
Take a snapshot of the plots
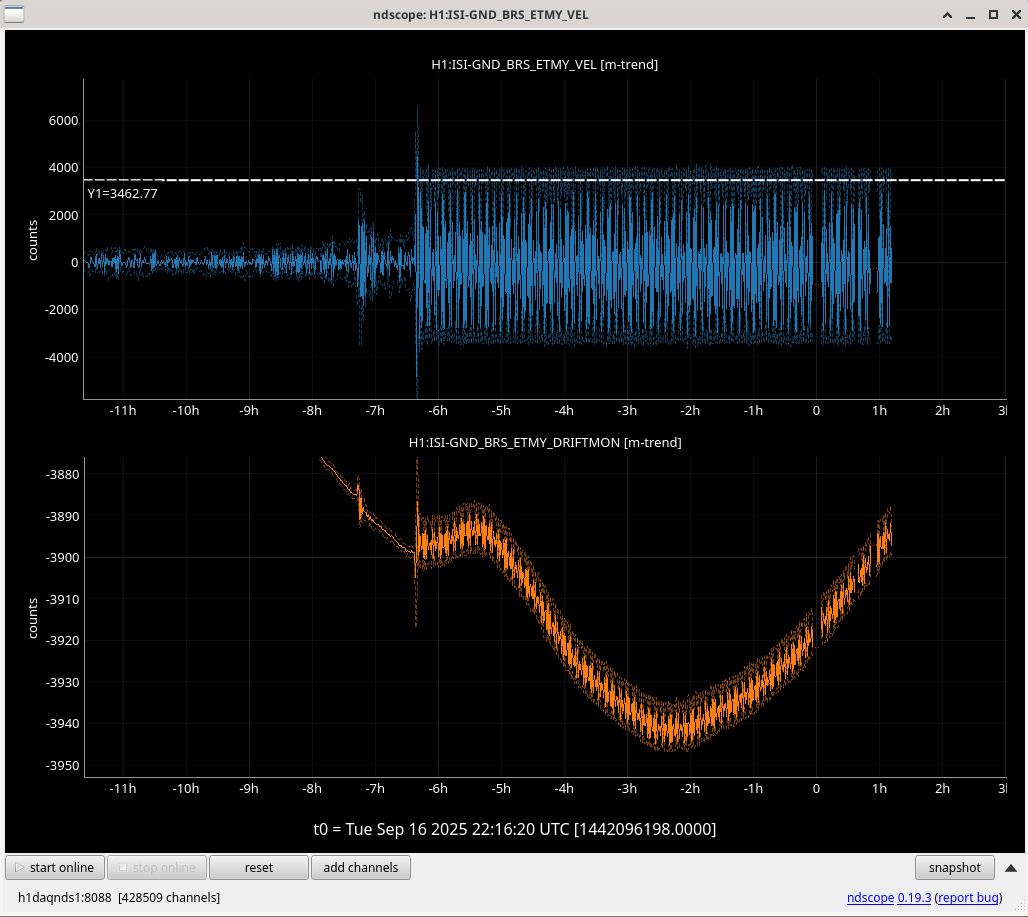(x=955, y=867)
